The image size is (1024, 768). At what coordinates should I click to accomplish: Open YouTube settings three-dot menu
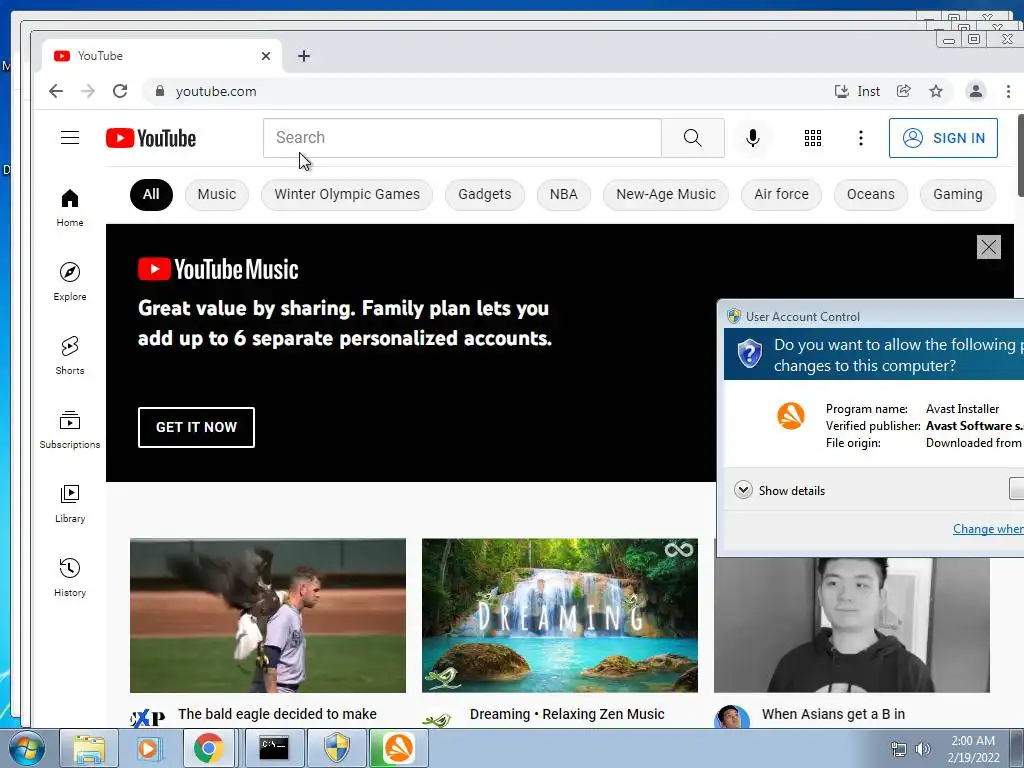click(861, 138)
